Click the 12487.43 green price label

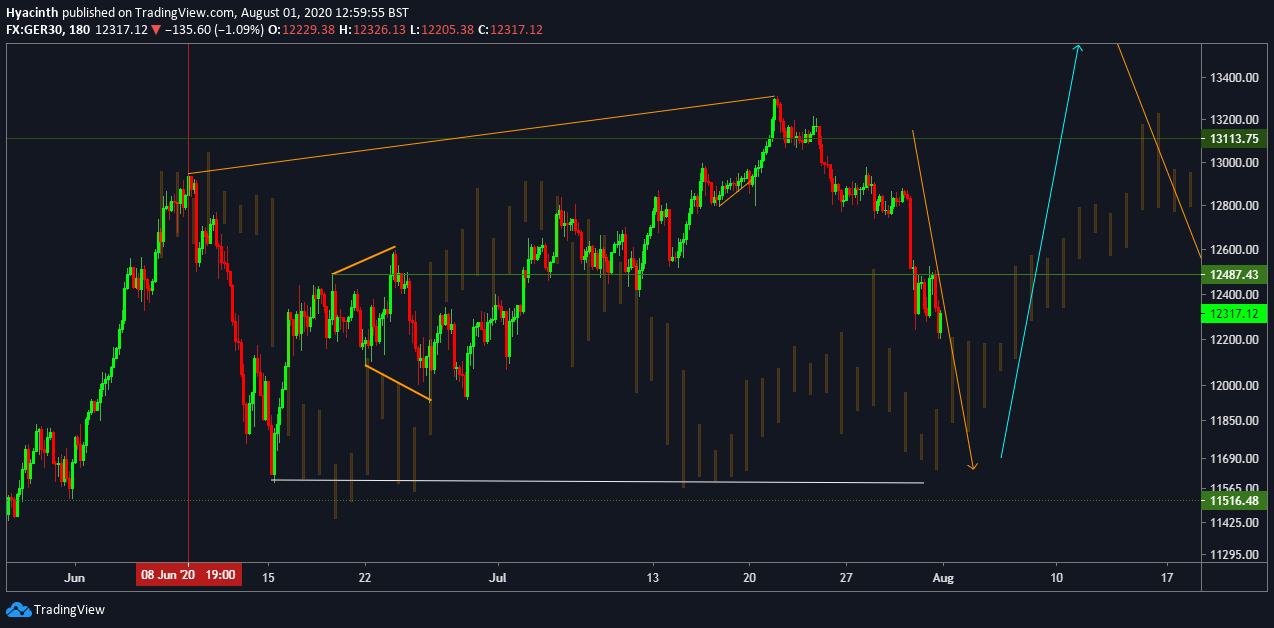tap(1234, 274)
